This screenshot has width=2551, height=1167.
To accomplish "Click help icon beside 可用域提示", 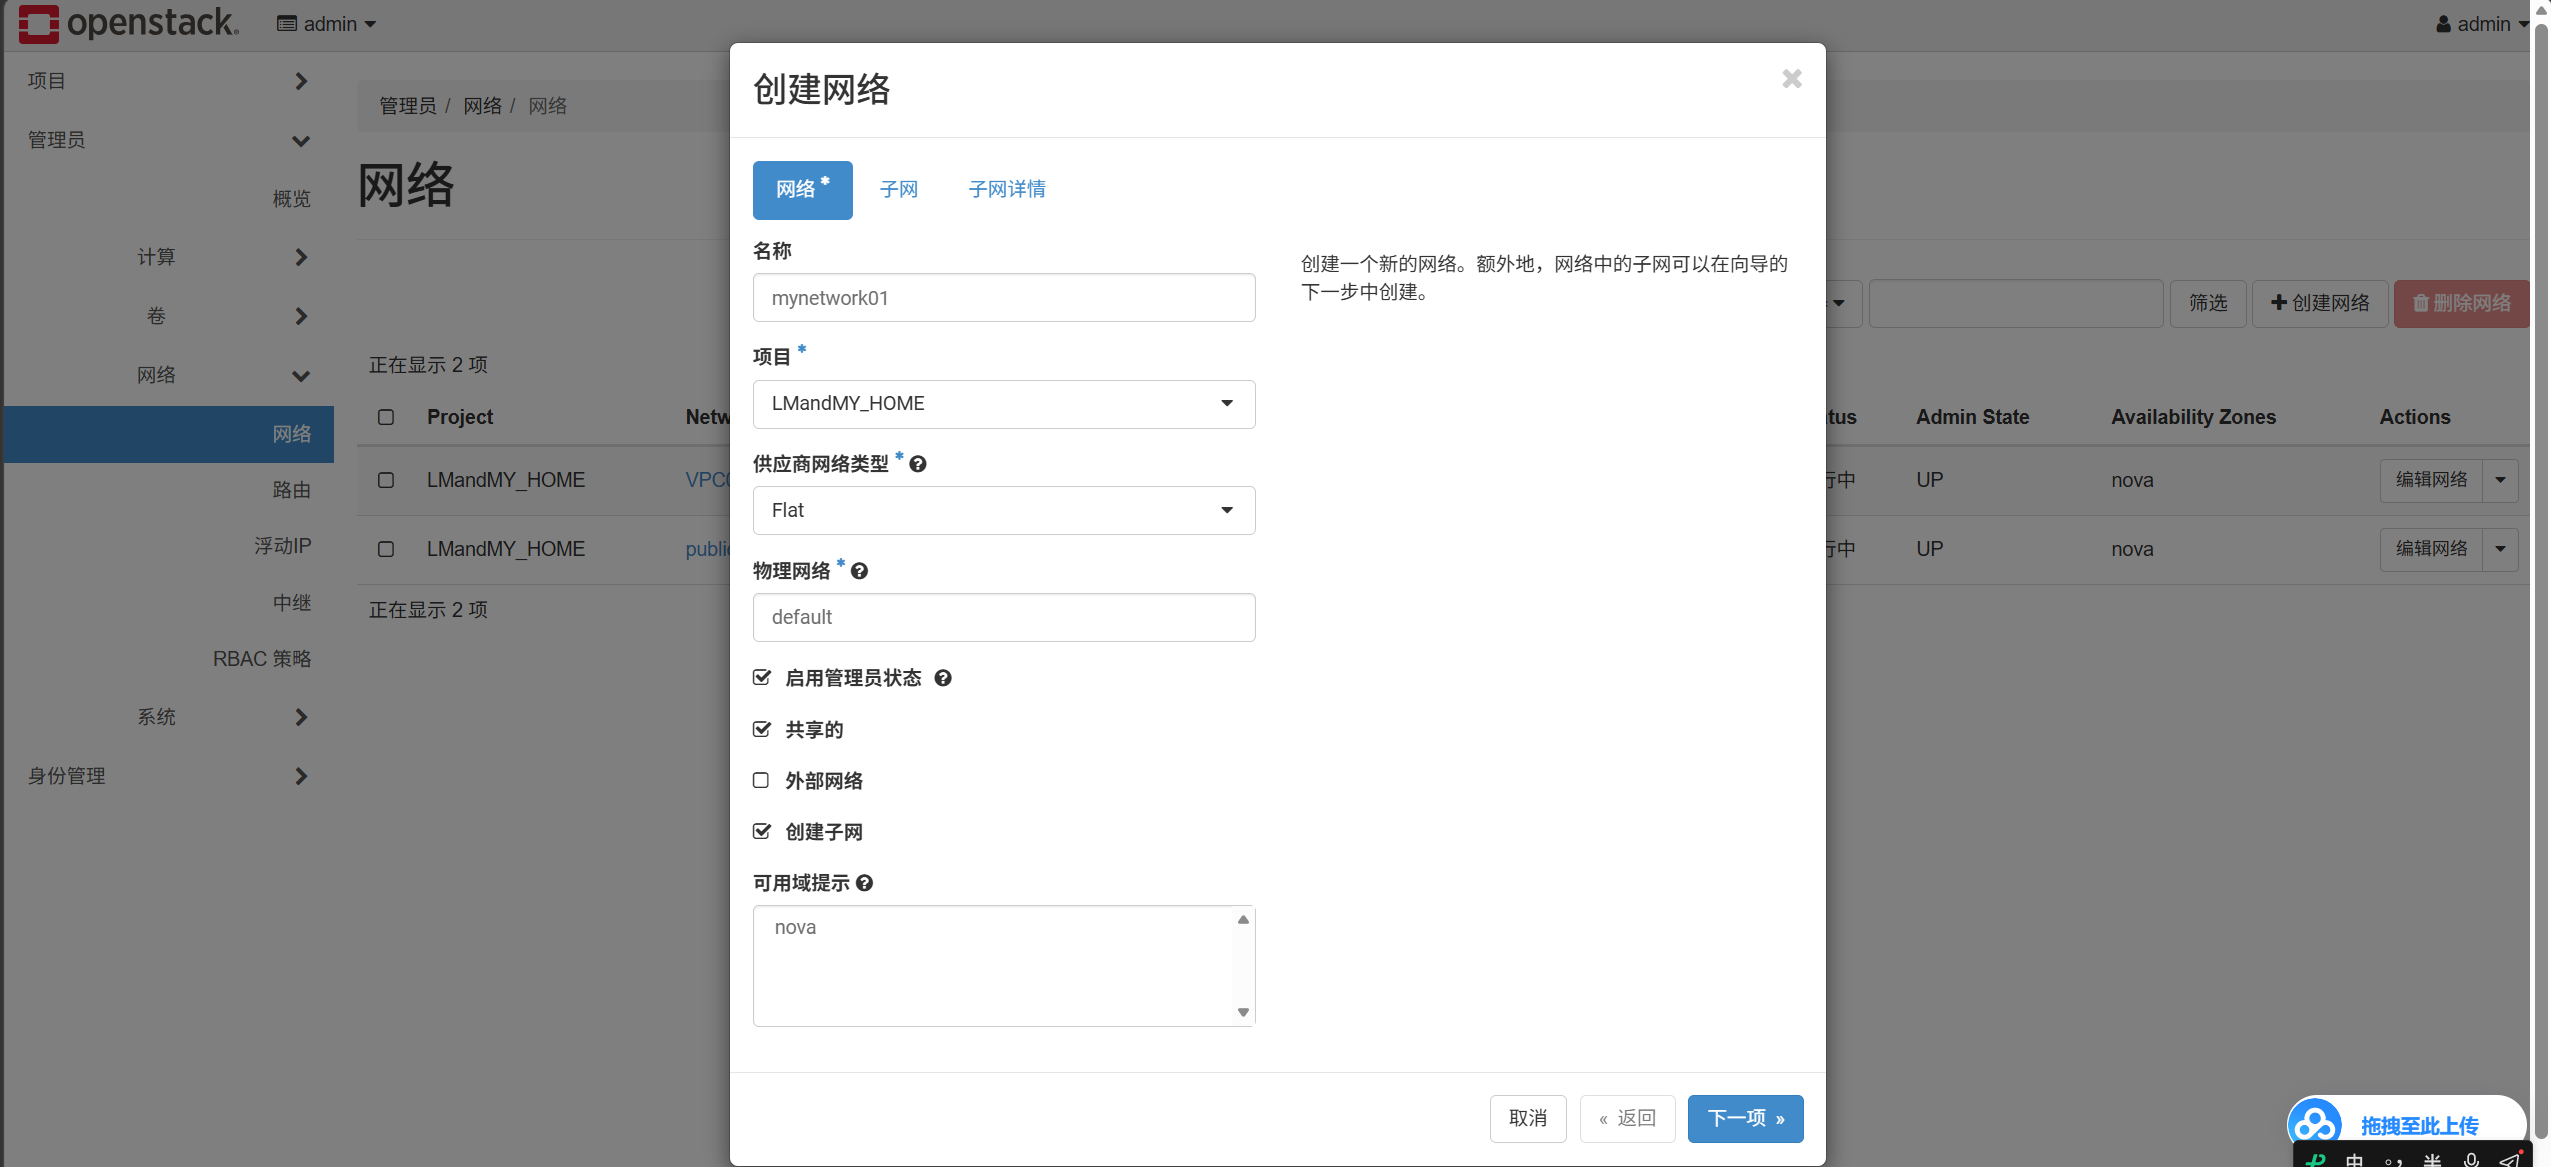I will [865, 883].
